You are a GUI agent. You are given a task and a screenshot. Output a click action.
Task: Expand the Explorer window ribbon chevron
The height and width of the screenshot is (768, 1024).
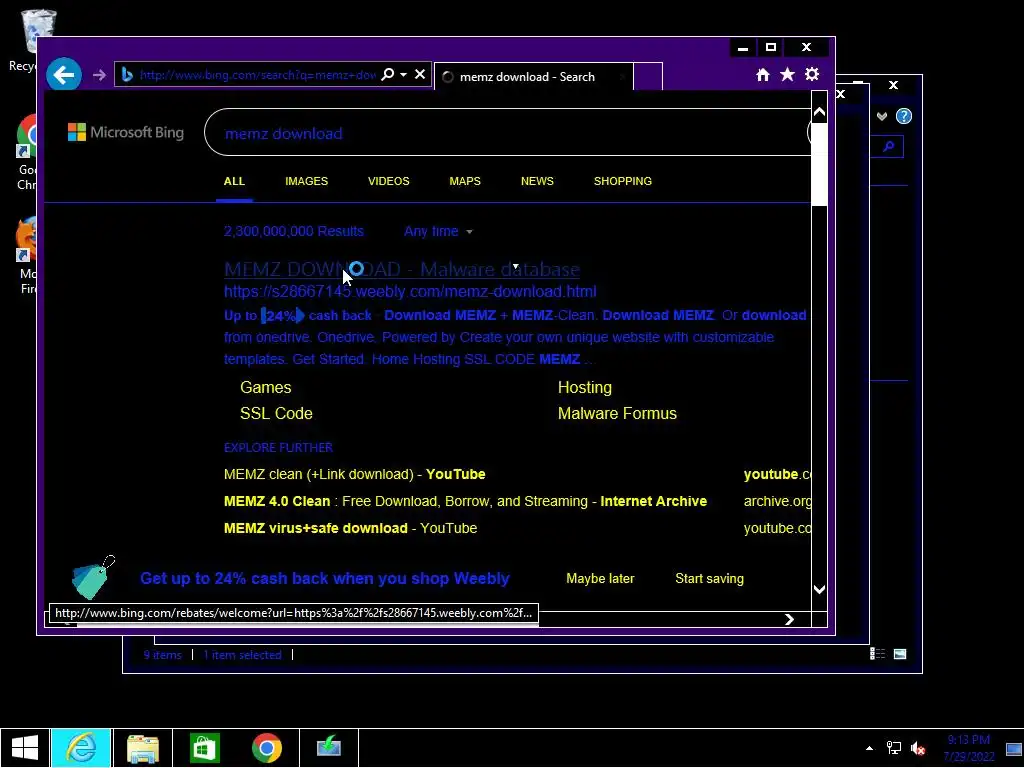[882, 116]
